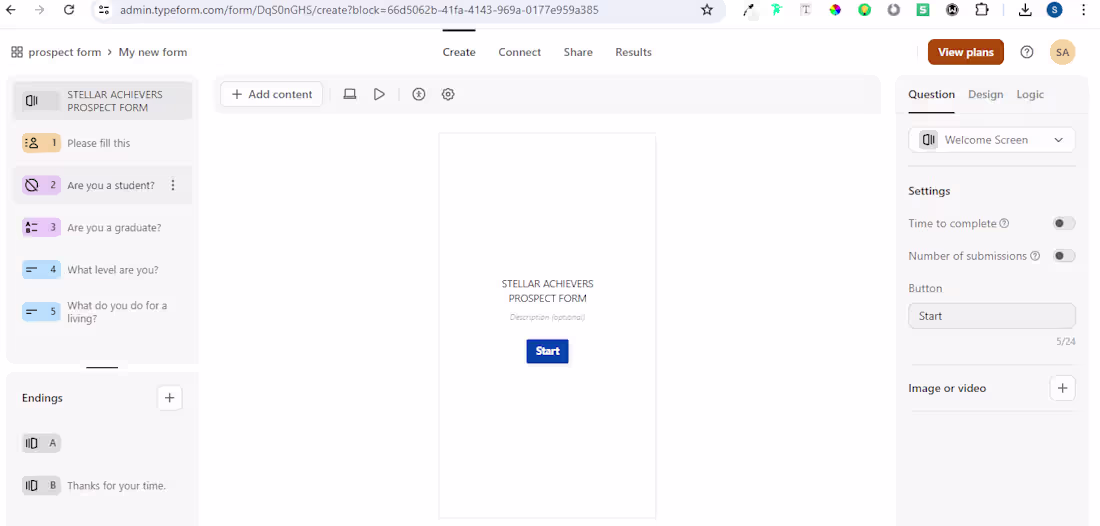Open browser extensions puzzle icon
Viewport: 1100px width, 526px height.
(x=982, y=10)
